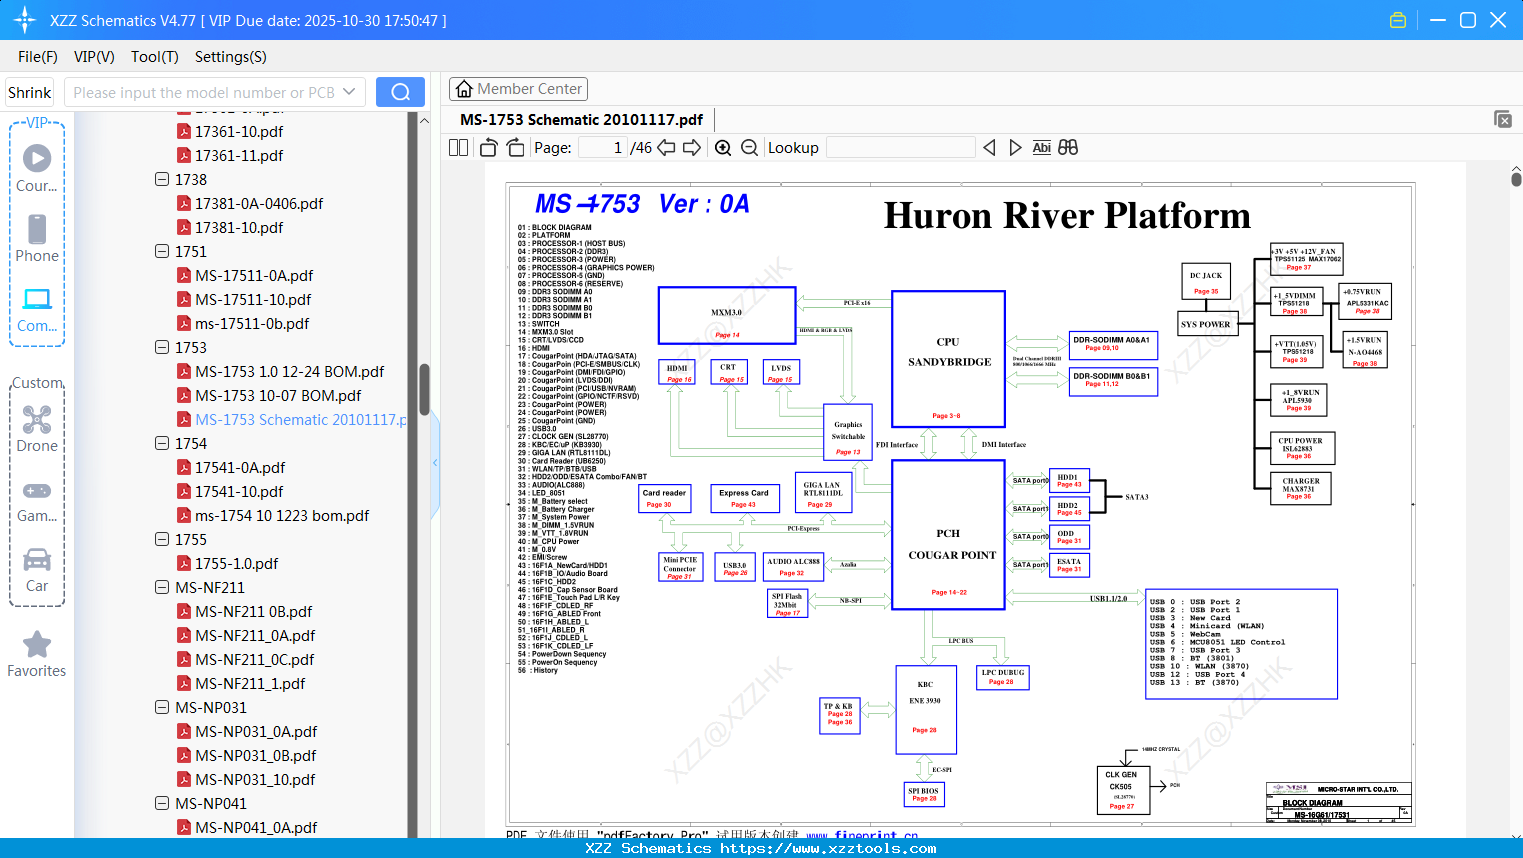Collapse the MS-NP031 folder
Viewport: 1523px width, 858px height.
click(x=162, y=708)
